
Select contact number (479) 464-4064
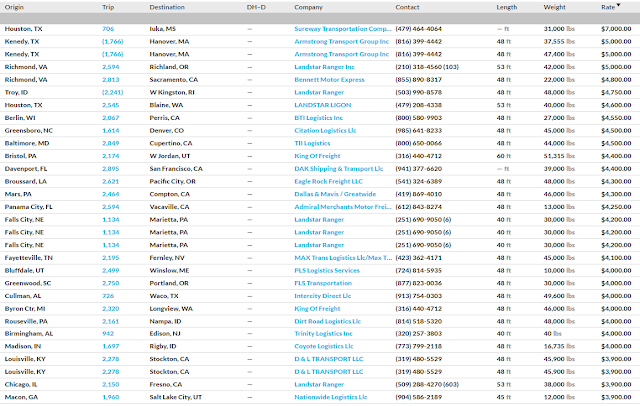tap(418, 29)
